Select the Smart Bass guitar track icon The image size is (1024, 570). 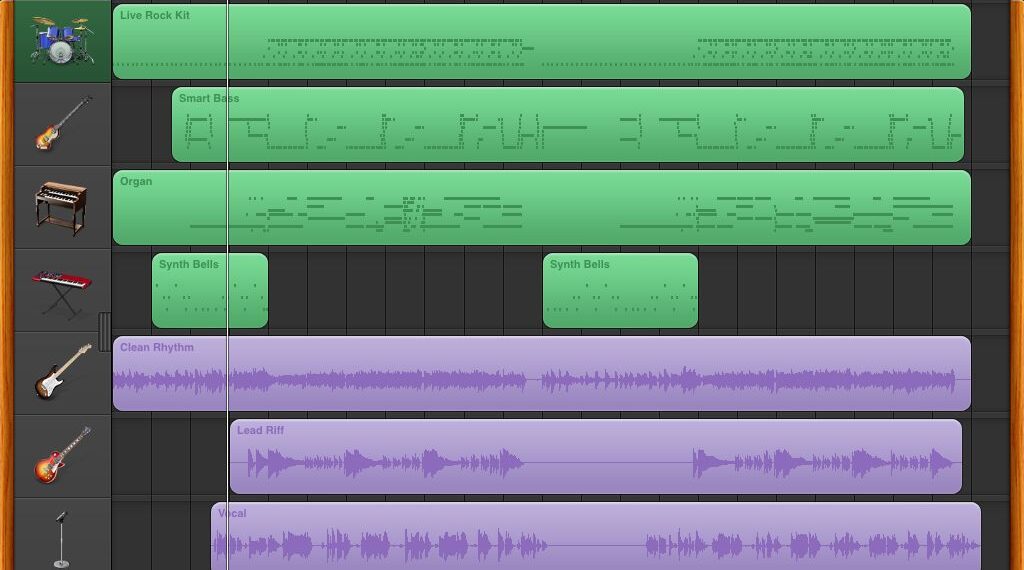pyautogui.click(x=63, y=123)
